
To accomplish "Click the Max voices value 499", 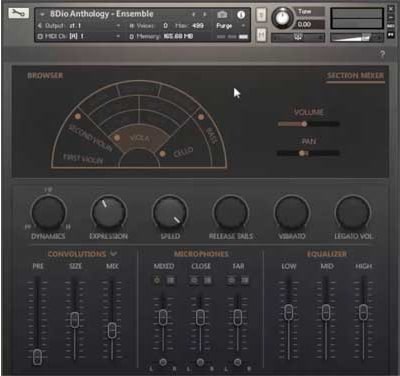I will (198, 26).
